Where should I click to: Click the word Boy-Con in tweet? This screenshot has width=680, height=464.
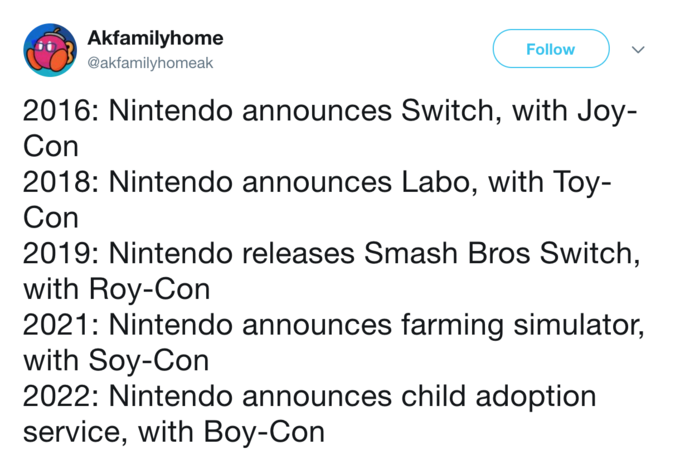click(x=264, y=432)
